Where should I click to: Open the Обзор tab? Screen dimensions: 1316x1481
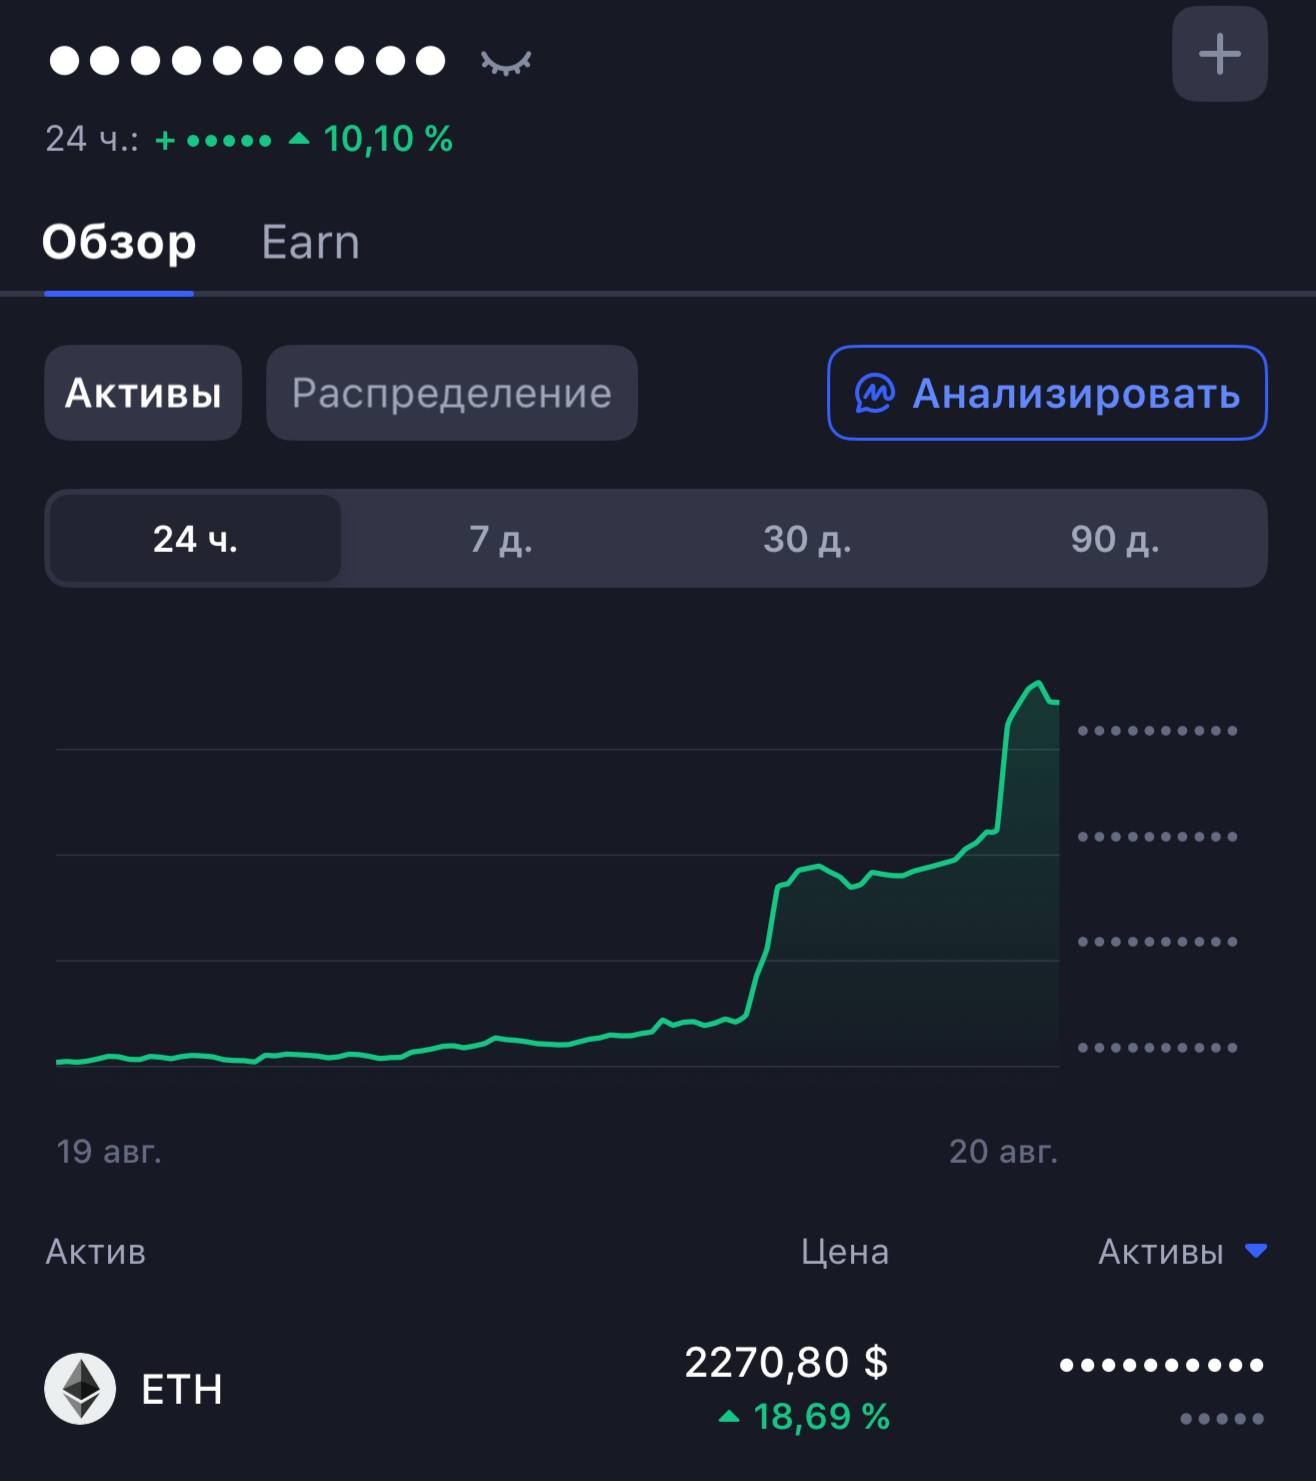click(x=119, y=243)
